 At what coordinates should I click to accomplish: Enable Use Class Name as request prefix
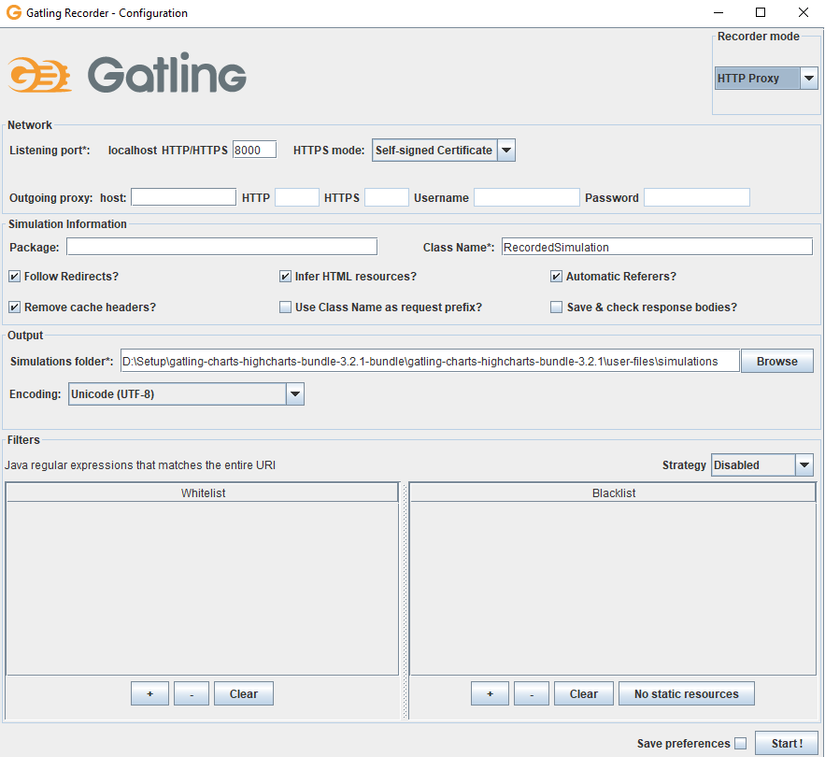pyautogui.click(x=285, y=307)
